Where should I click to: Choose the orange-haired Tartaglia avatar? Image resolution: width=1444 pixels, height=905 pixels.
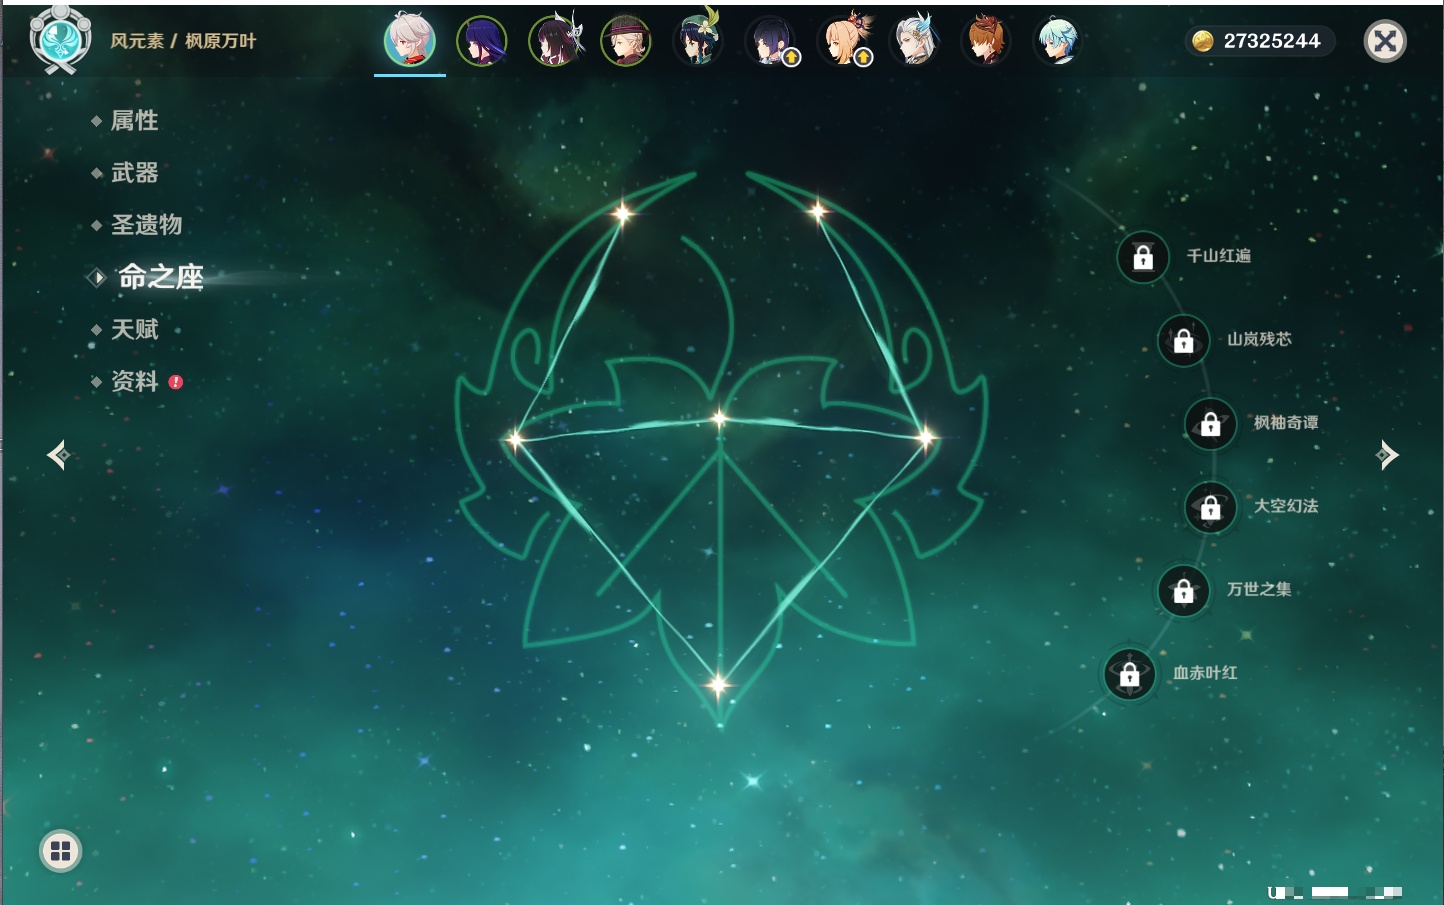point(985,42)
